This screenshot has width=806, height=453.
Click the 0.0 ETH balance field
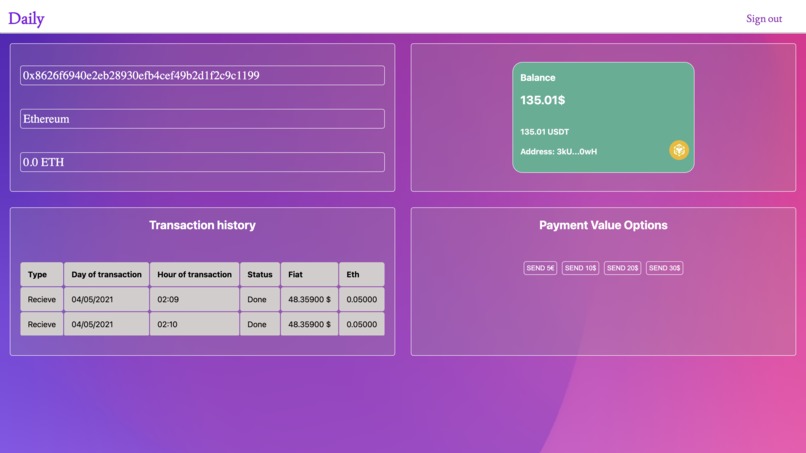[x=202, y=162]
